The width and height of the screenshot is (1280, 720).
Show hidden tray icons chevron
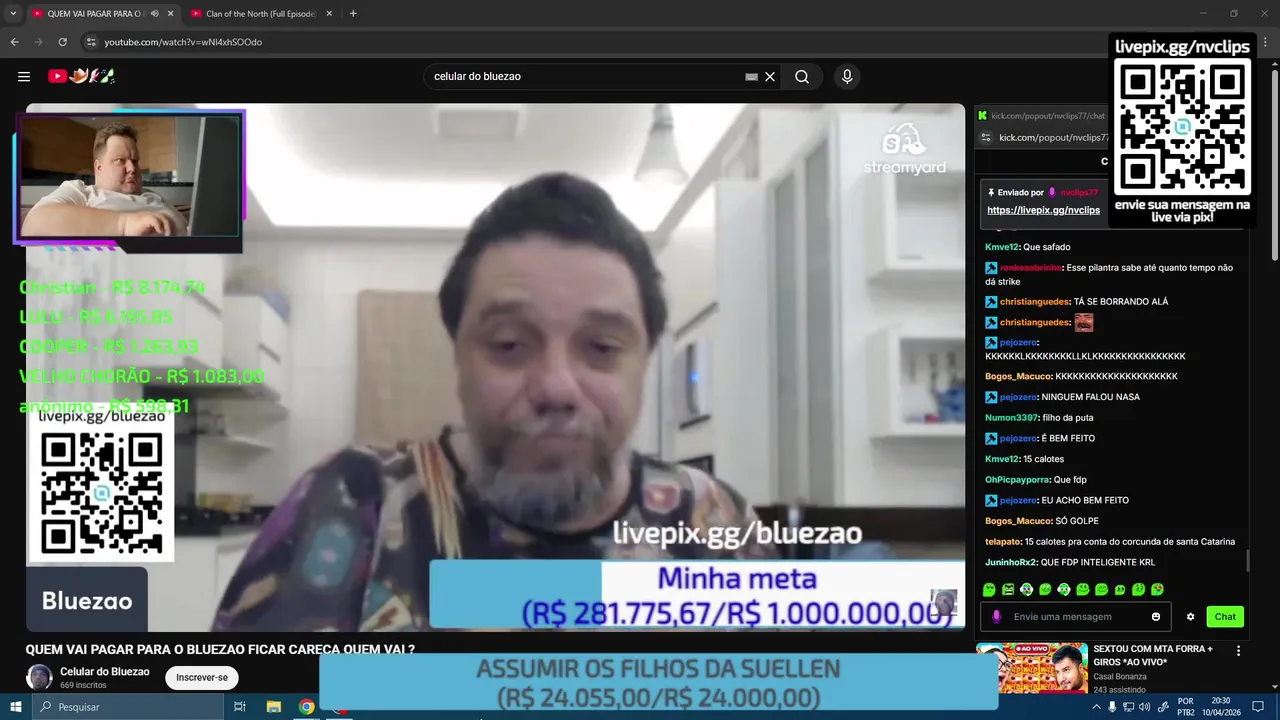click(x=1095, y=707)
